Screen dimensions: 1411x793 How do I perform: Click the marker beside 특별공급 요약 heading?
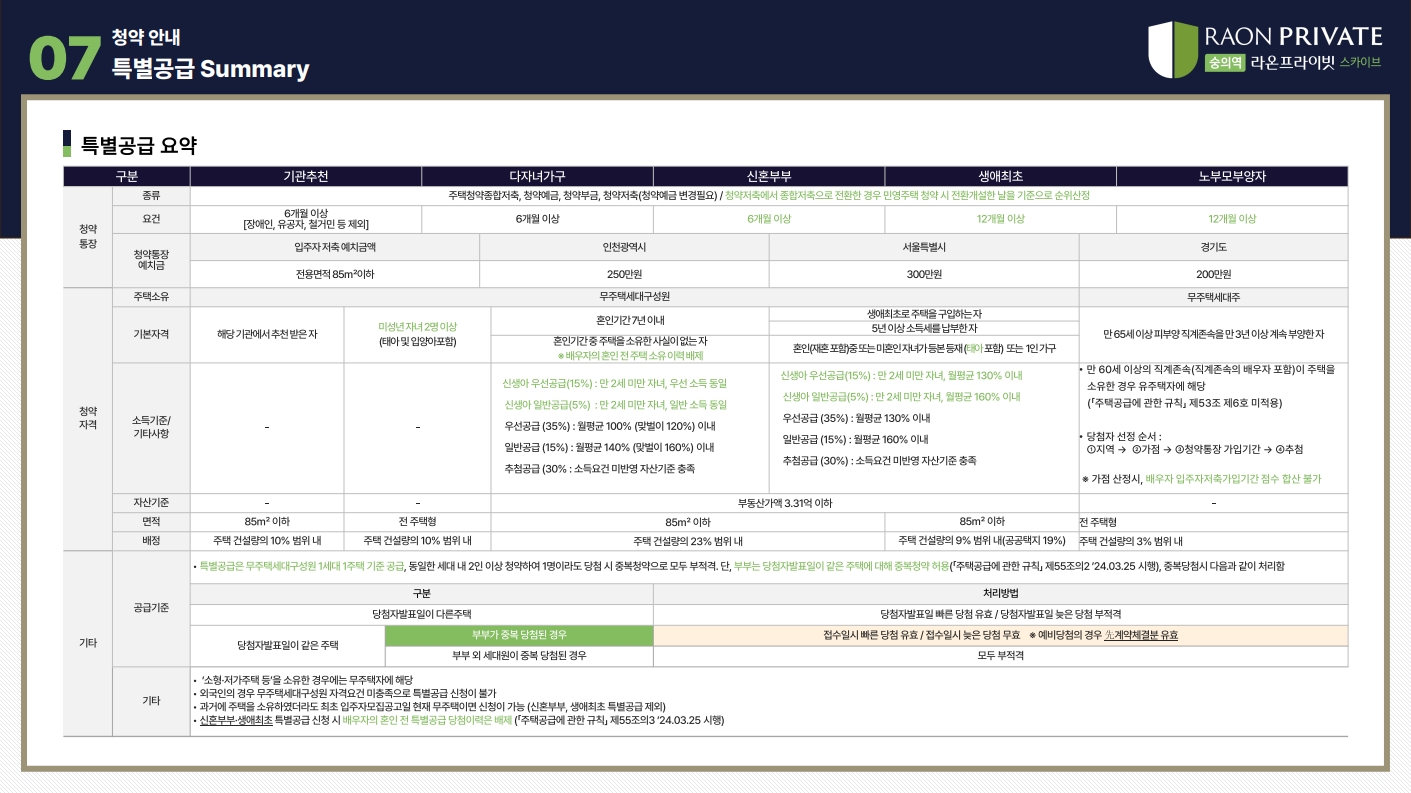67,144
